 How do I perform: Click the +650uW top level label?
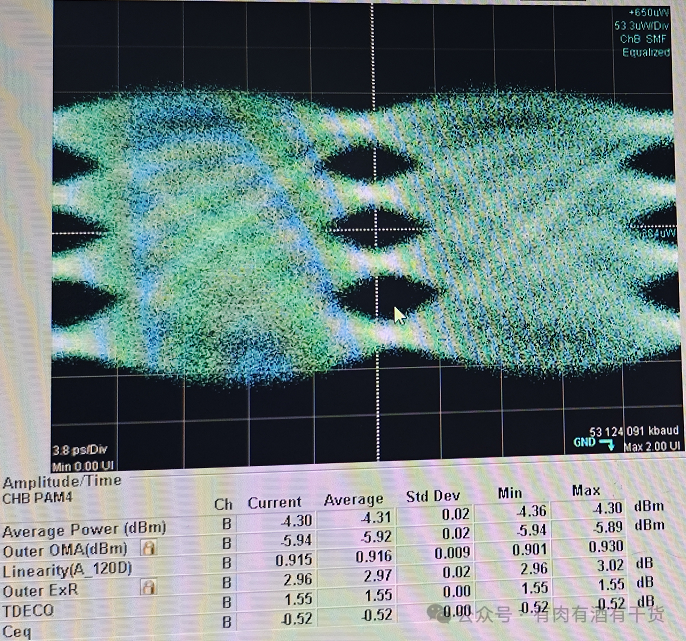point(649,13)
